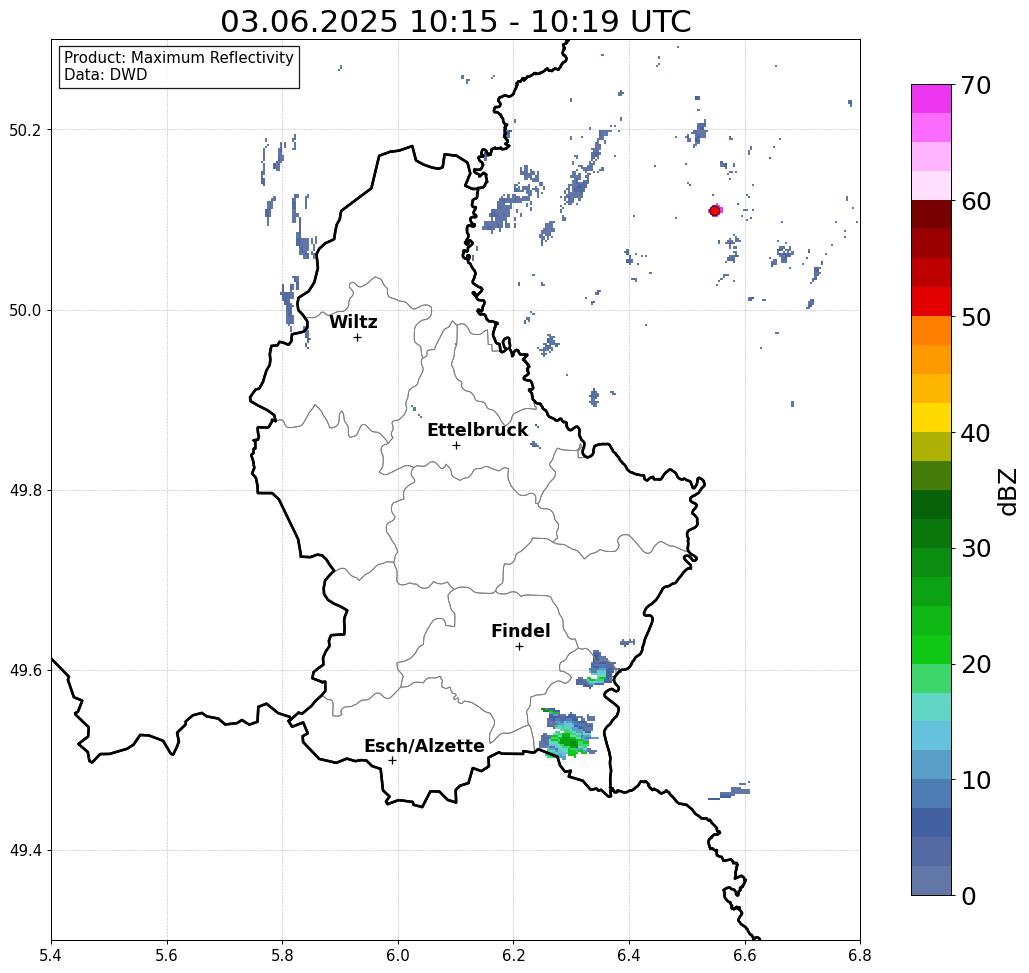
Task: Click the 'Product: Maximum Reflectivity' text
Action: point(178,58)
